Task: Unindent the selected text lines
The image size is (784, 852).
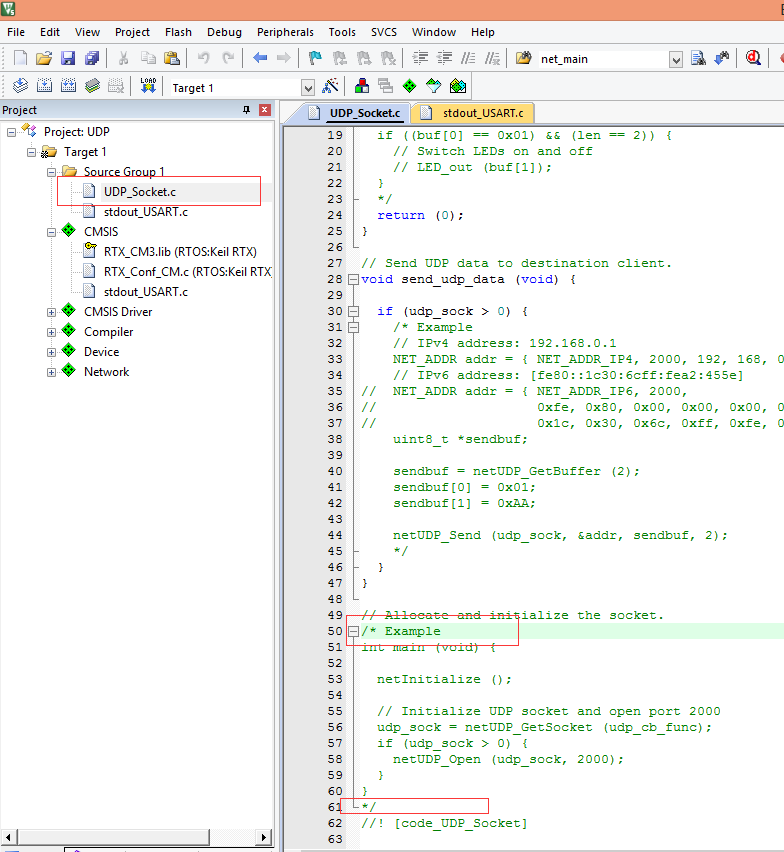Action: pyautogui.click(x=444, y=58)
